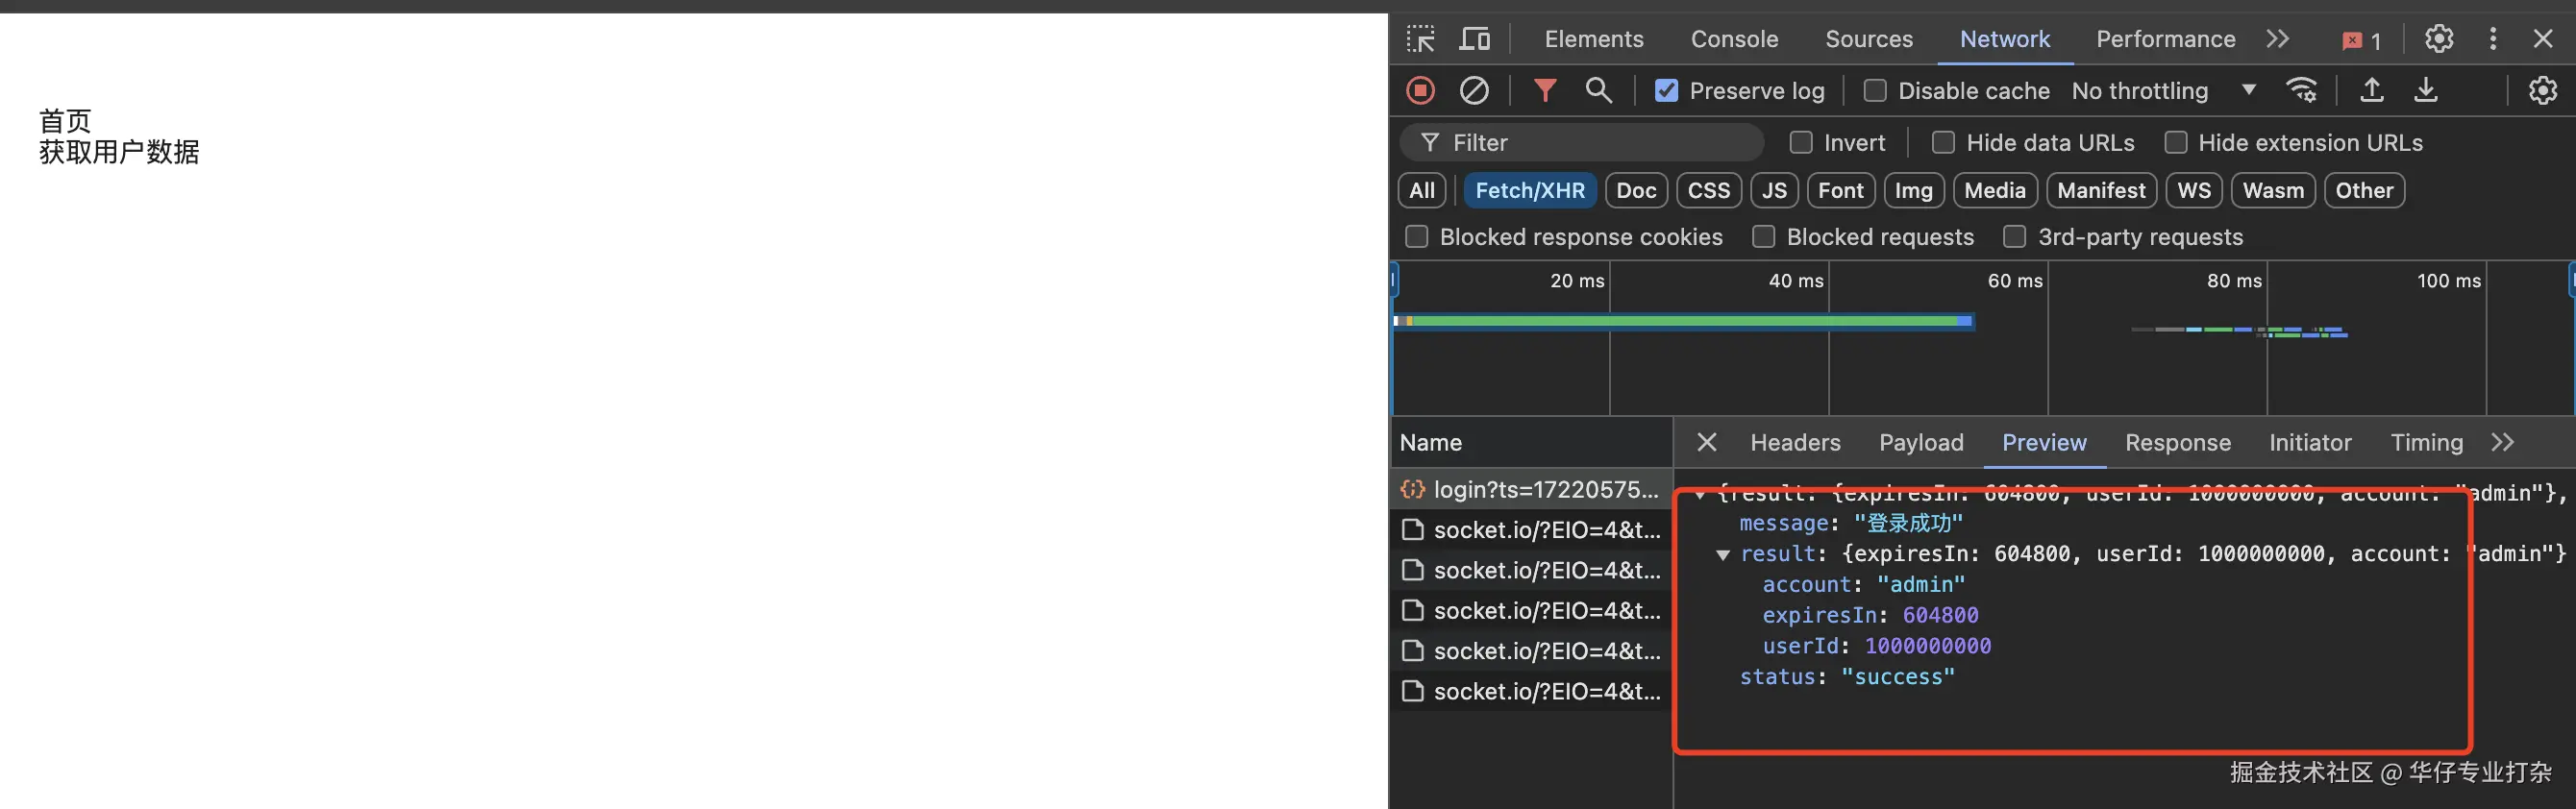
Task: Click the error count badge
Action: tap(2361, 40)
